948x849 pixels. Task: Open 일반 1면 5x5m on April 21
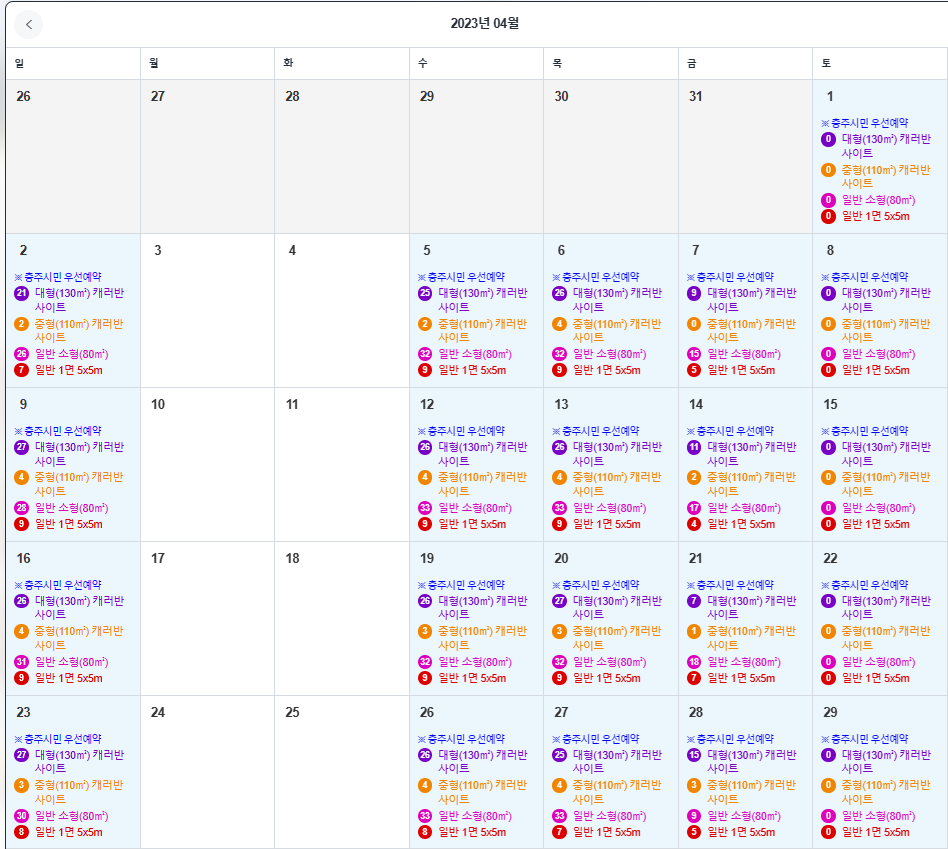pyautogui.click(x=741, y=678)
